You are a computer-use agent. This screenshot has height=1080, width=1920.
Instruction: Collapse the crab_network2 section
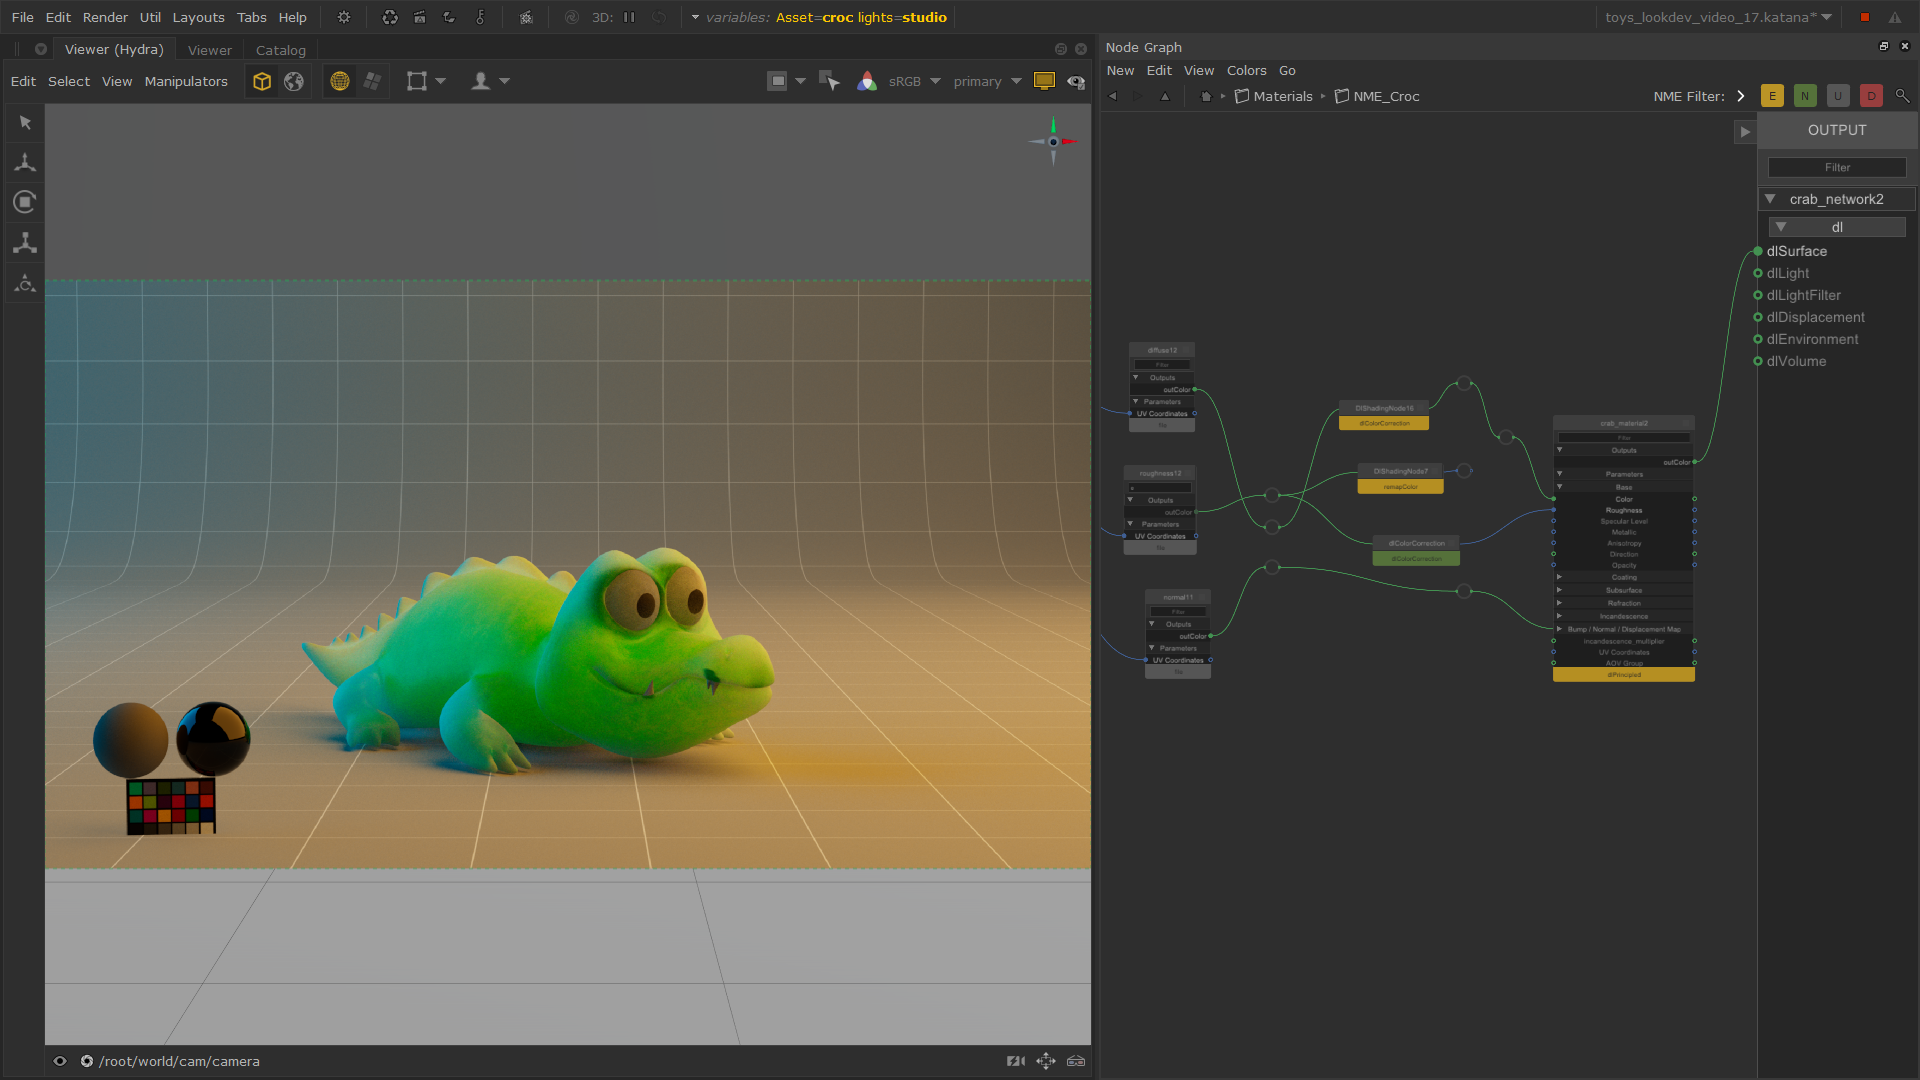click(1770, 199)
